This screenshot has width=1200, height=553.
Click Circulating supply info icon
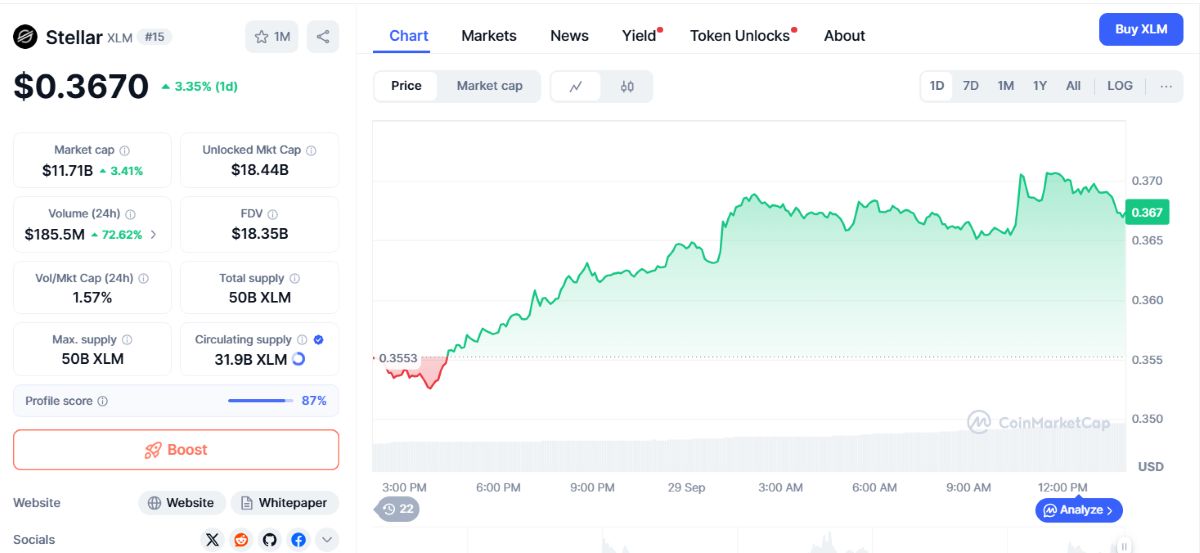point(302,340)
